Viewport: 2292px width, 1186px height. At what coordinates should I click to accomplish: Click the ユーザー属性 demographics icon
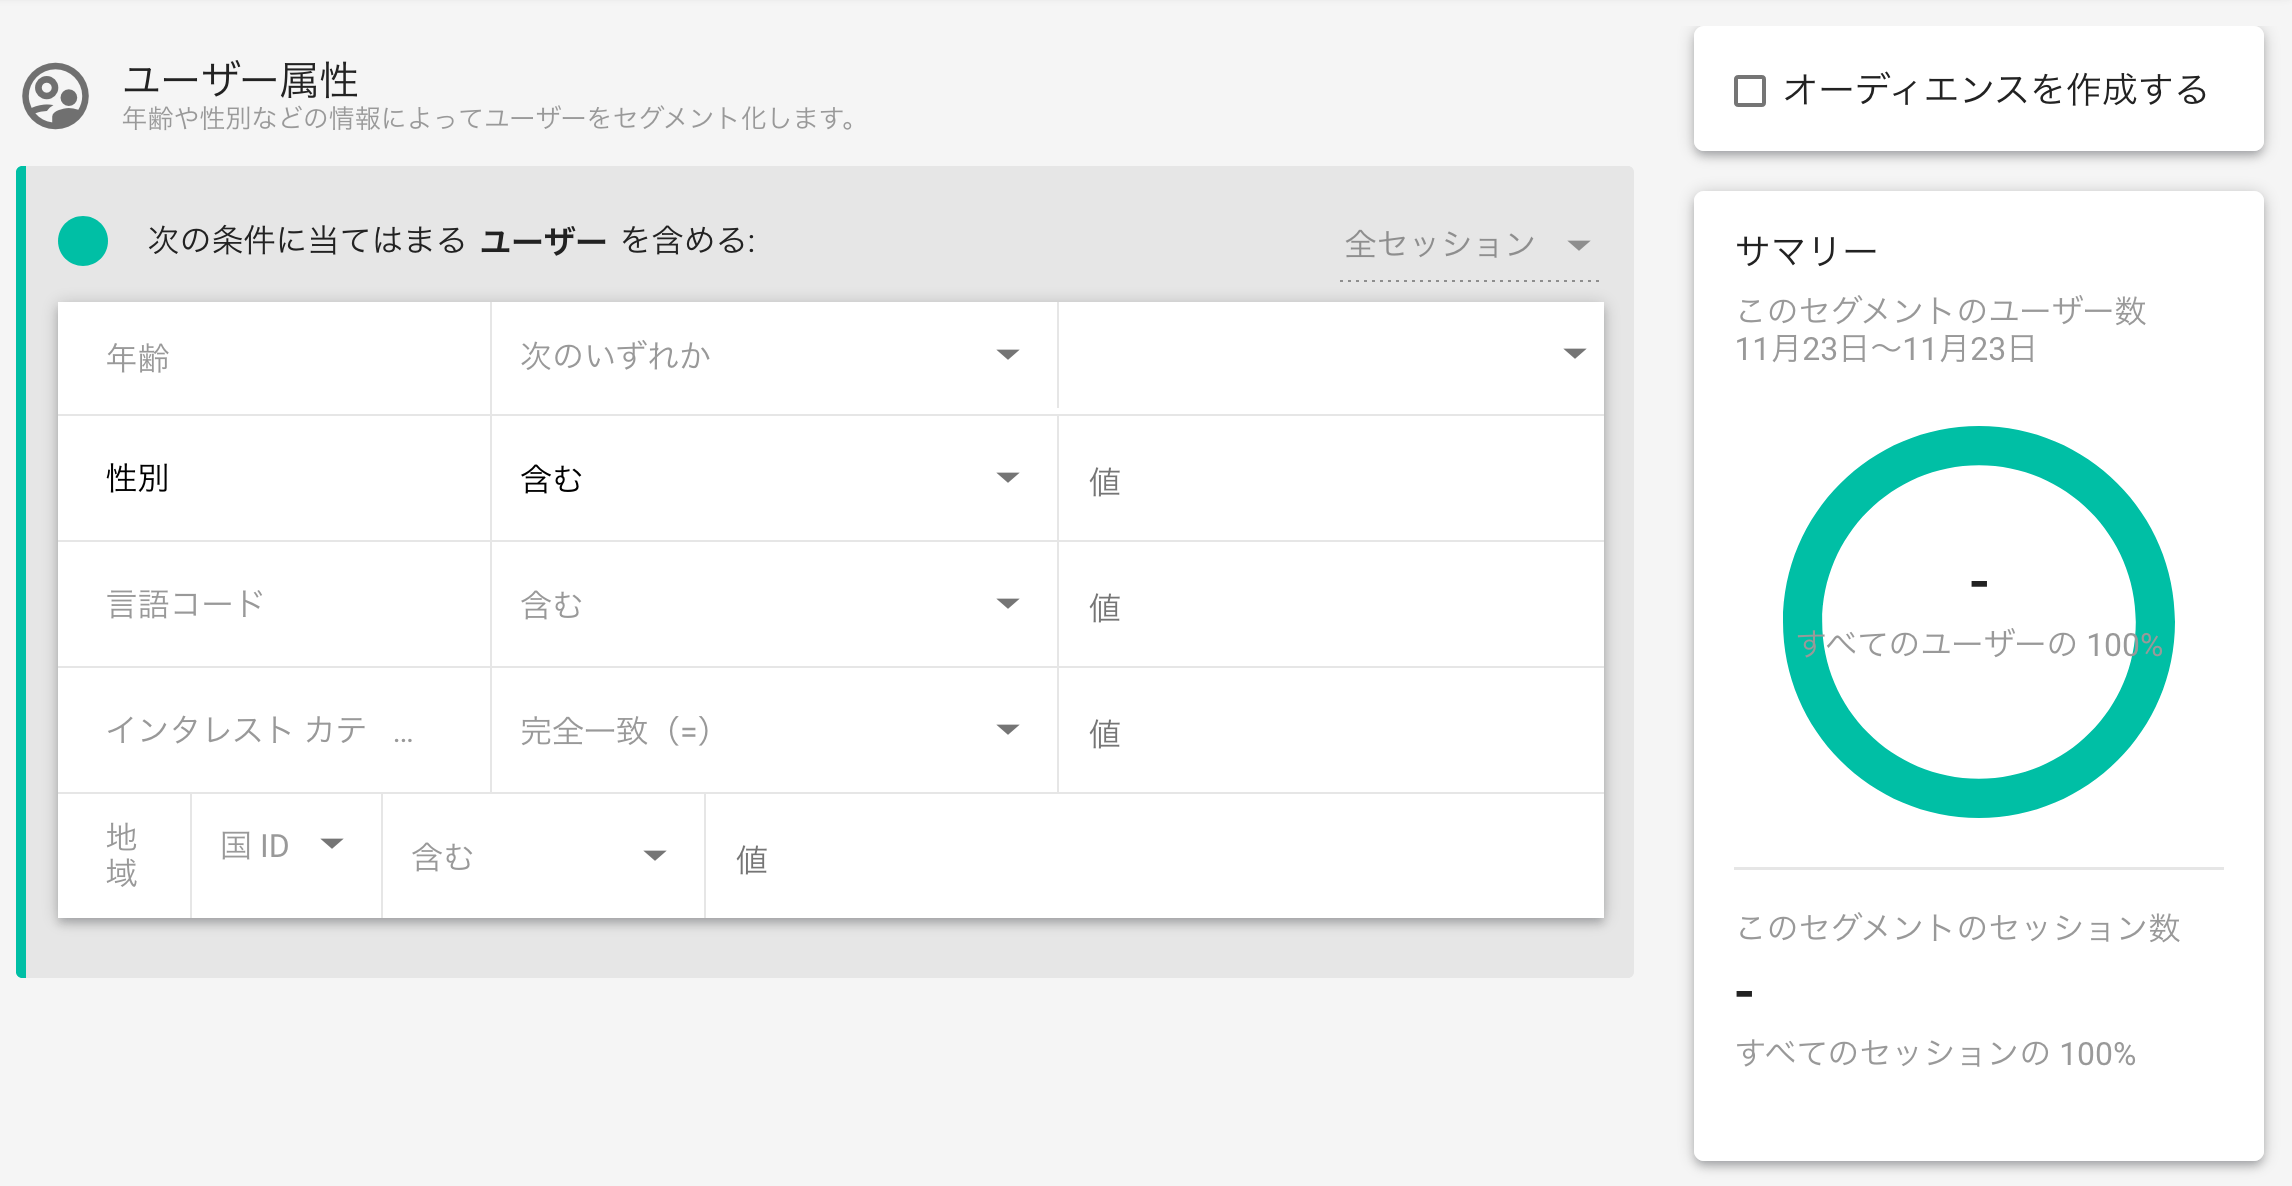56,96
